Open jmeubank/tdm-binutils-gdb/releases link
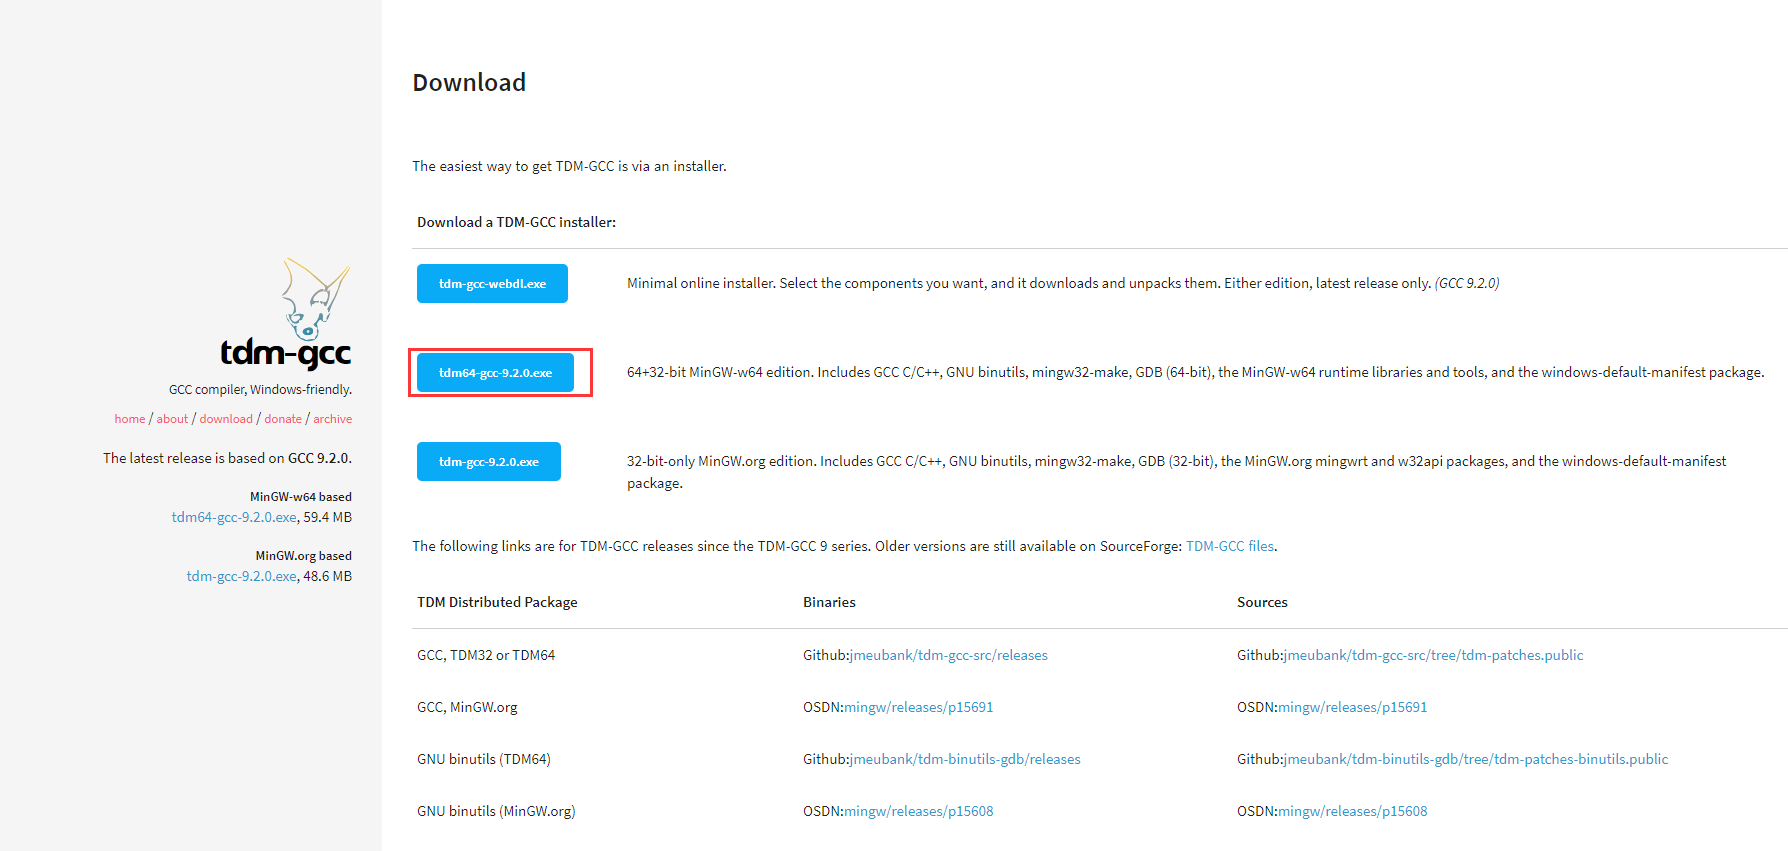 [965, 759]
